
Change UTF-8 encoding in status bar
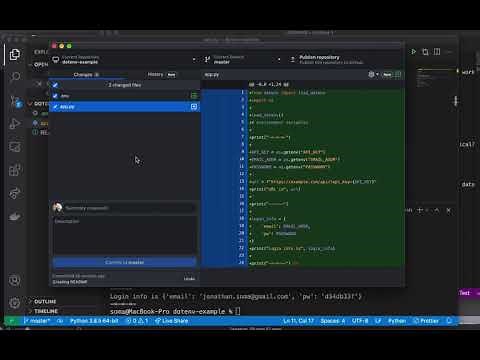[360, 321]
